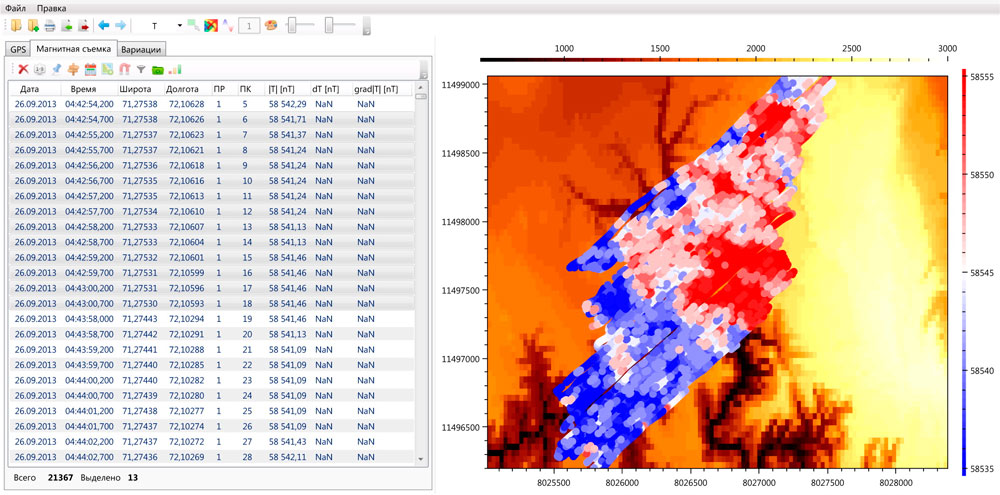Click the first slider in the toolbar
1000x495 pixels.
click(293, 25)
